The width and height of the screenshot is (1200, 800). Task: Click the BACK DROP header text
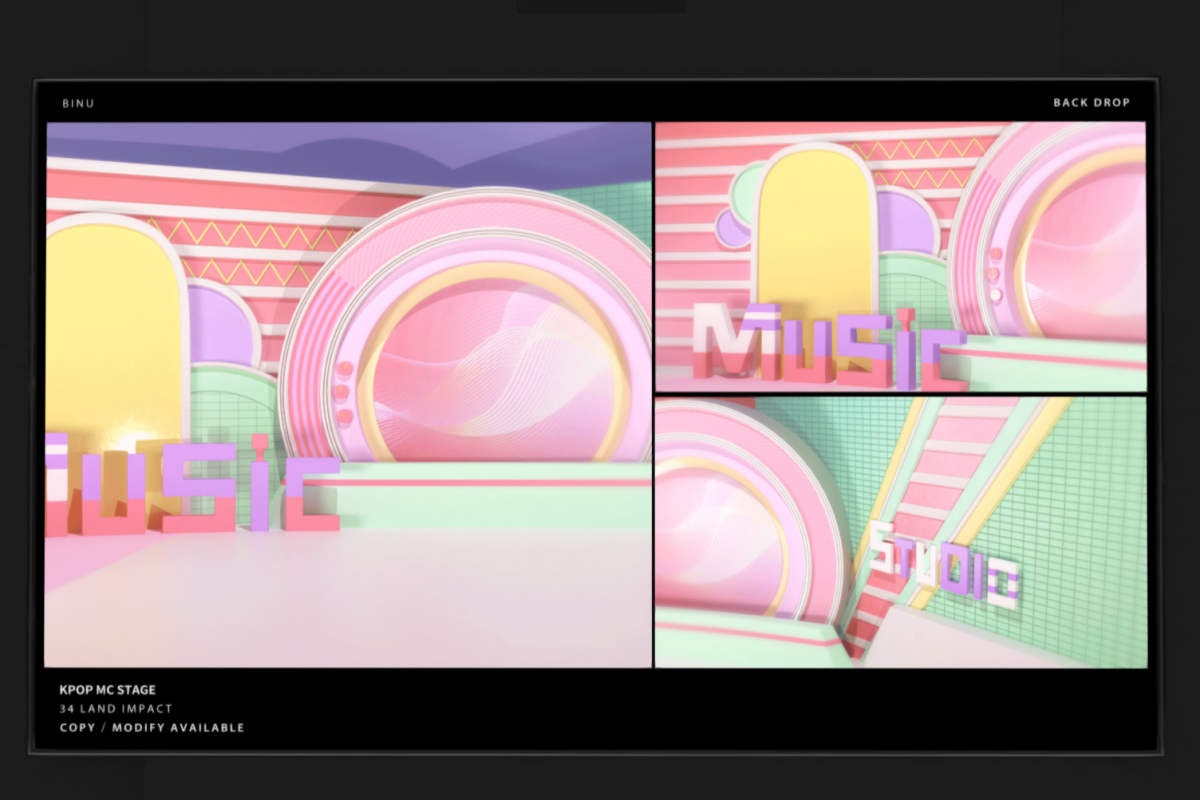(1091, 103)
